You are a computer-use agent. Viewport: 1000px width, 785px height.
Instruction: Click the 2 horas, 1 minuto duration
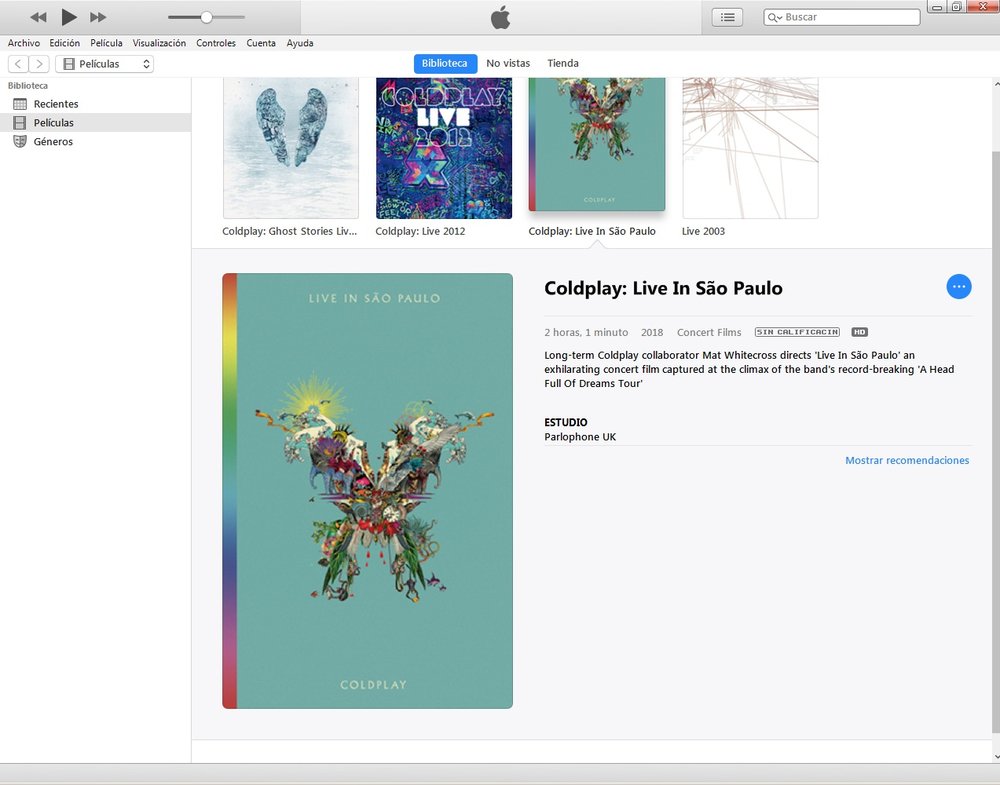click(x=586, y=332)
